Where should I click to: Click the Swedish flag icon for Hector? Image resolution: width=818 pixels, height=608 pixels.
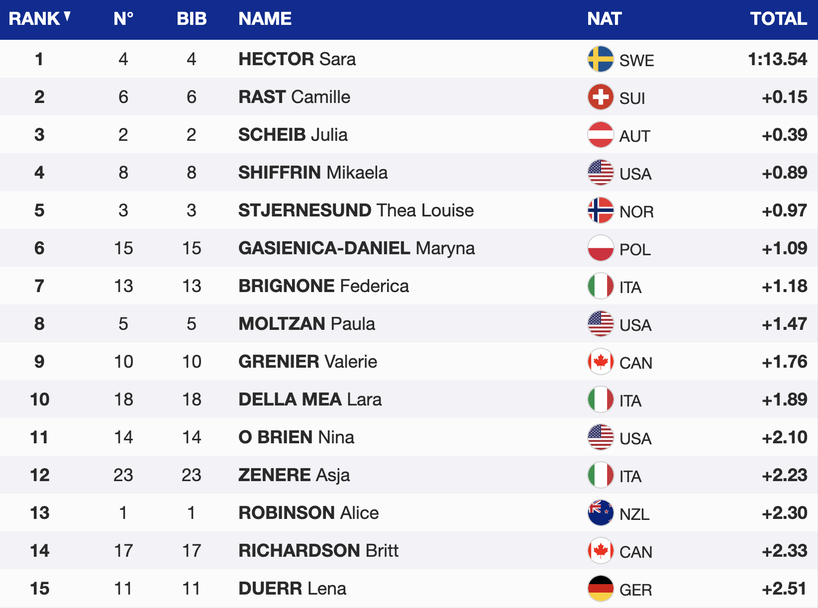click(x=600, y=59)
